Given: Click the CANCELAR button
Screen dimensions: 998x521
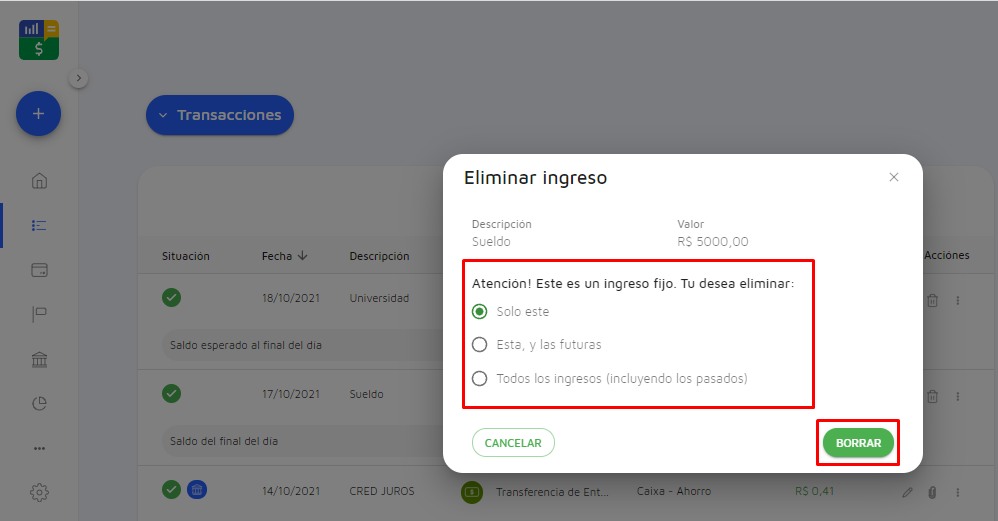Looking at the screenshot, I should (512, 443).
